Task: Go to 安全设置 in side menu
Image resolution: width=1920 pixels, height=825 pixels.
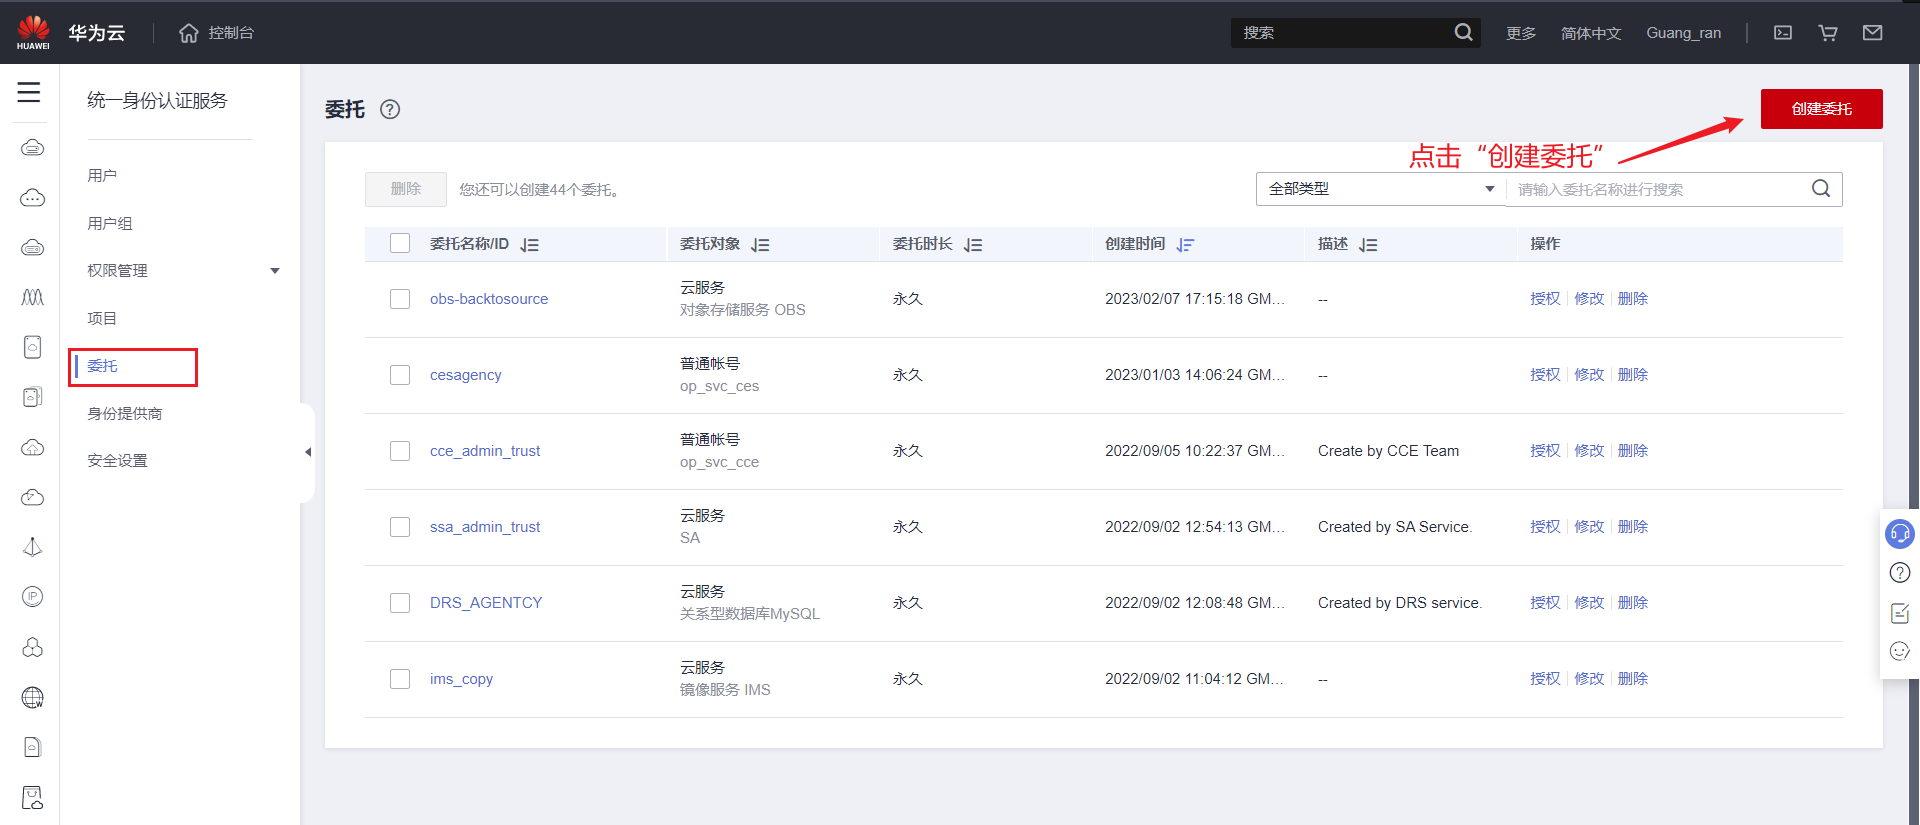Action: 117,461
